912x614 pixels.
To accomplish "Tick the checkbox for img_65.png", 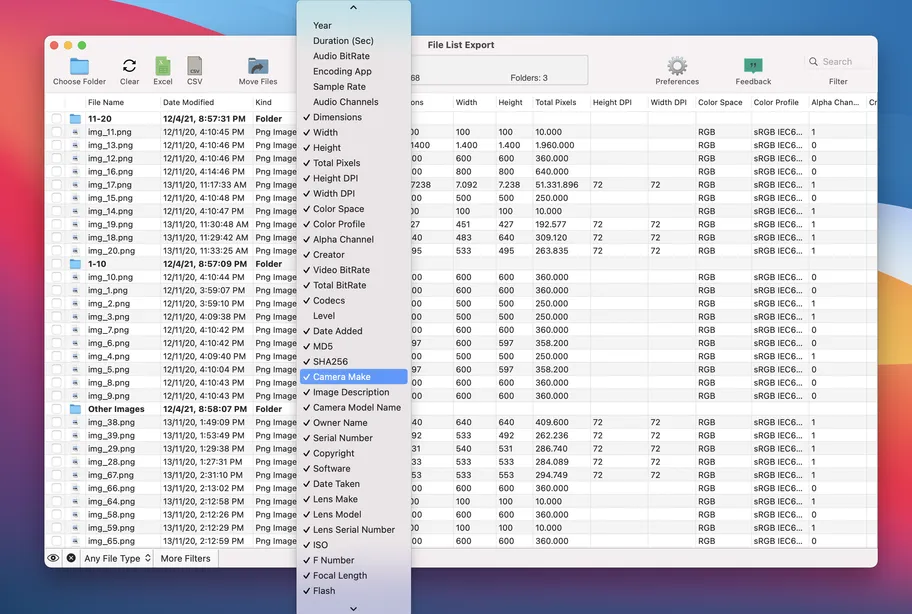I will pos(56,541).
